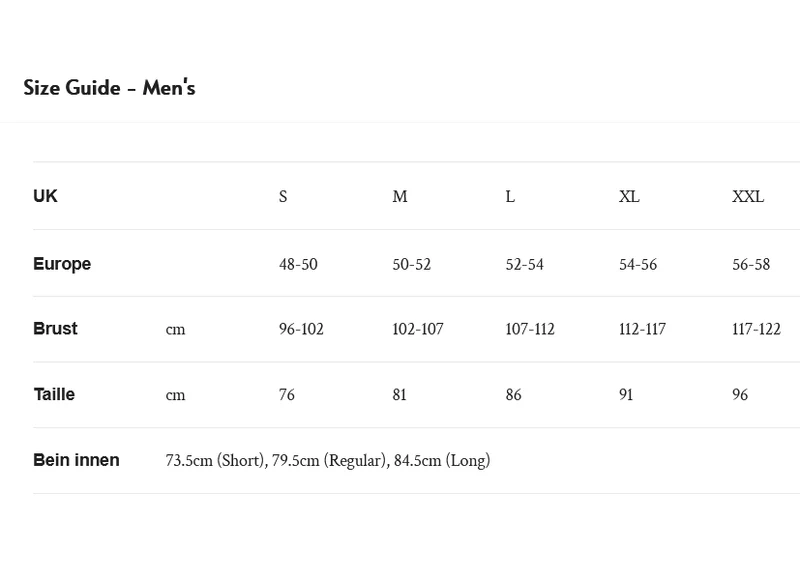The width and height of the screenshot is (800, 579).
Task: Select the Europe row label
Action: click(62, 264)
